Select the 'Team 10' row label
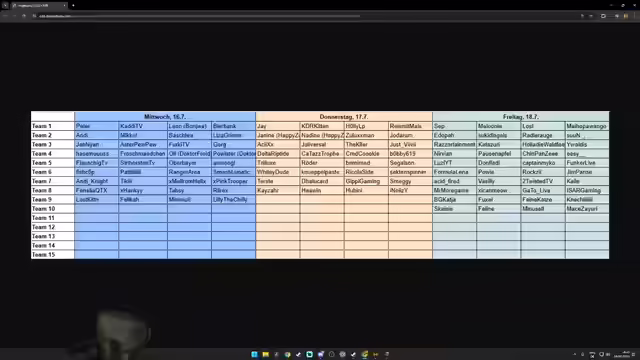This screenshot has height=360, width=640. [x=53, y=209]
